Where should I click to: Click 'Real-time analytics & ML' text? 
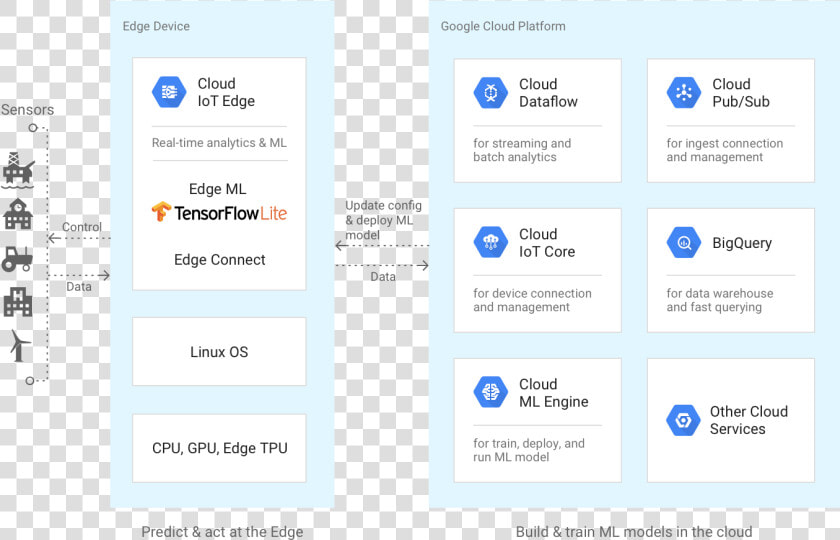(x=219, y=143)
